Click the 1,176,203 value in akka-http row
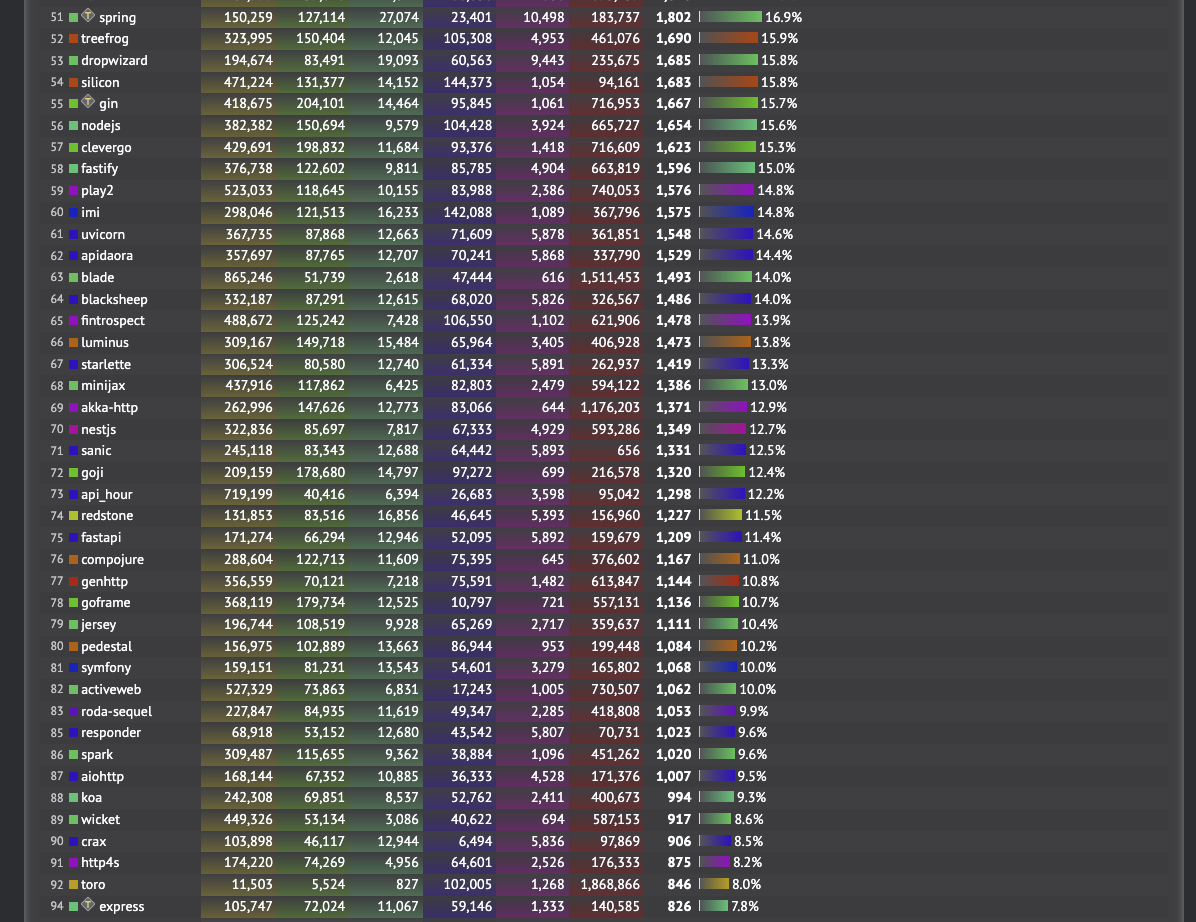The height and width of the screenshot is (922, 1196). click(610, 407)
